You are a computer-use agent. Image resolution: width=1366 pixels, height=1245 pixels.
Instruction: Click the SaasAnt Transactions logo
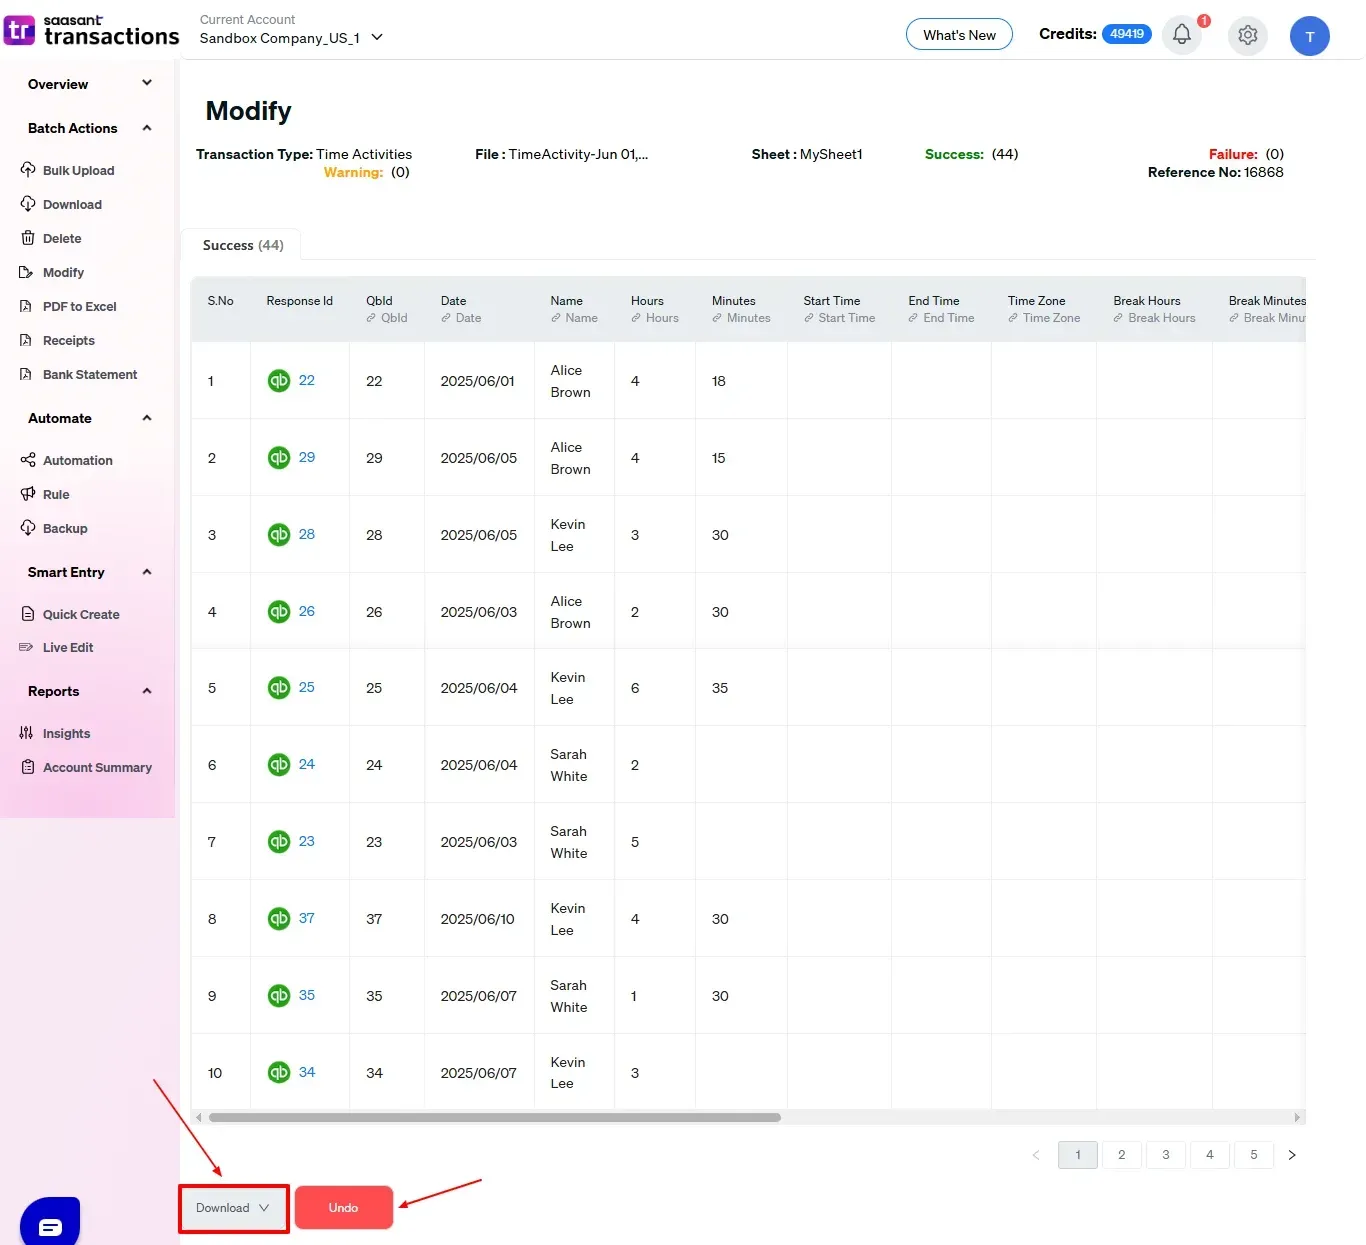[x=92, y=30]
